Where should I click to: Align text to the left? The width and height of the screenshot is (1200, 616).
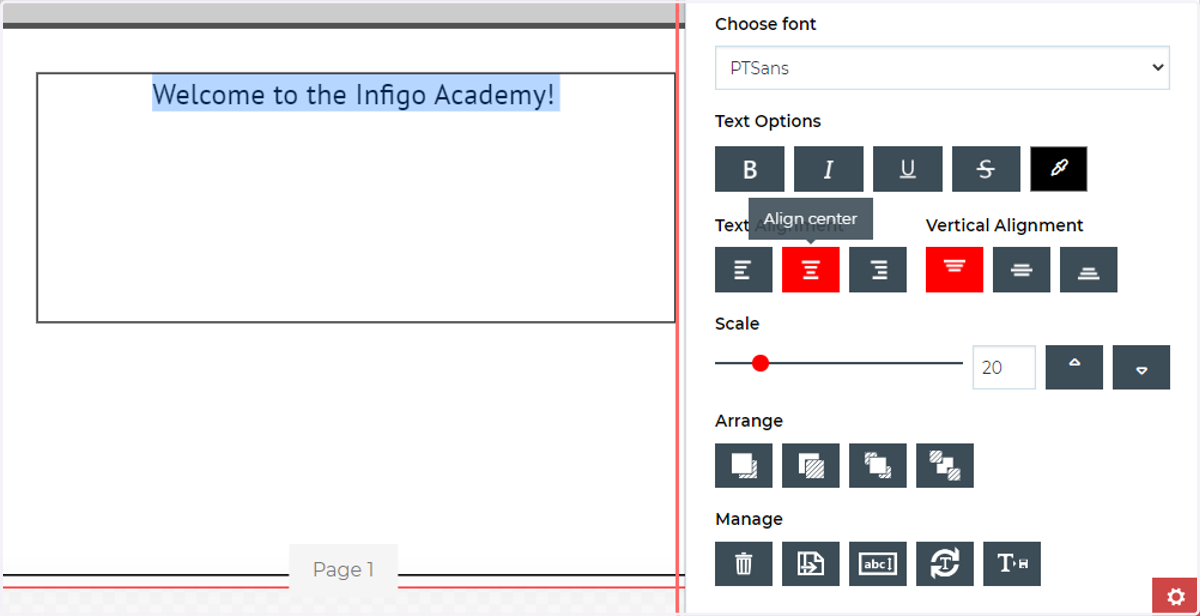coord(744,270)
